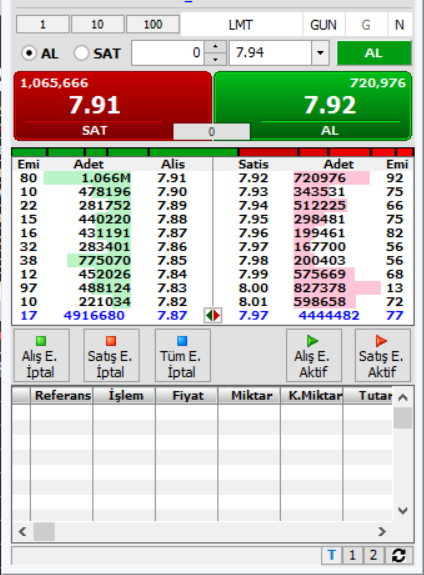Cancel buy orders with Alış E. İptal

[x=41, y=355]
